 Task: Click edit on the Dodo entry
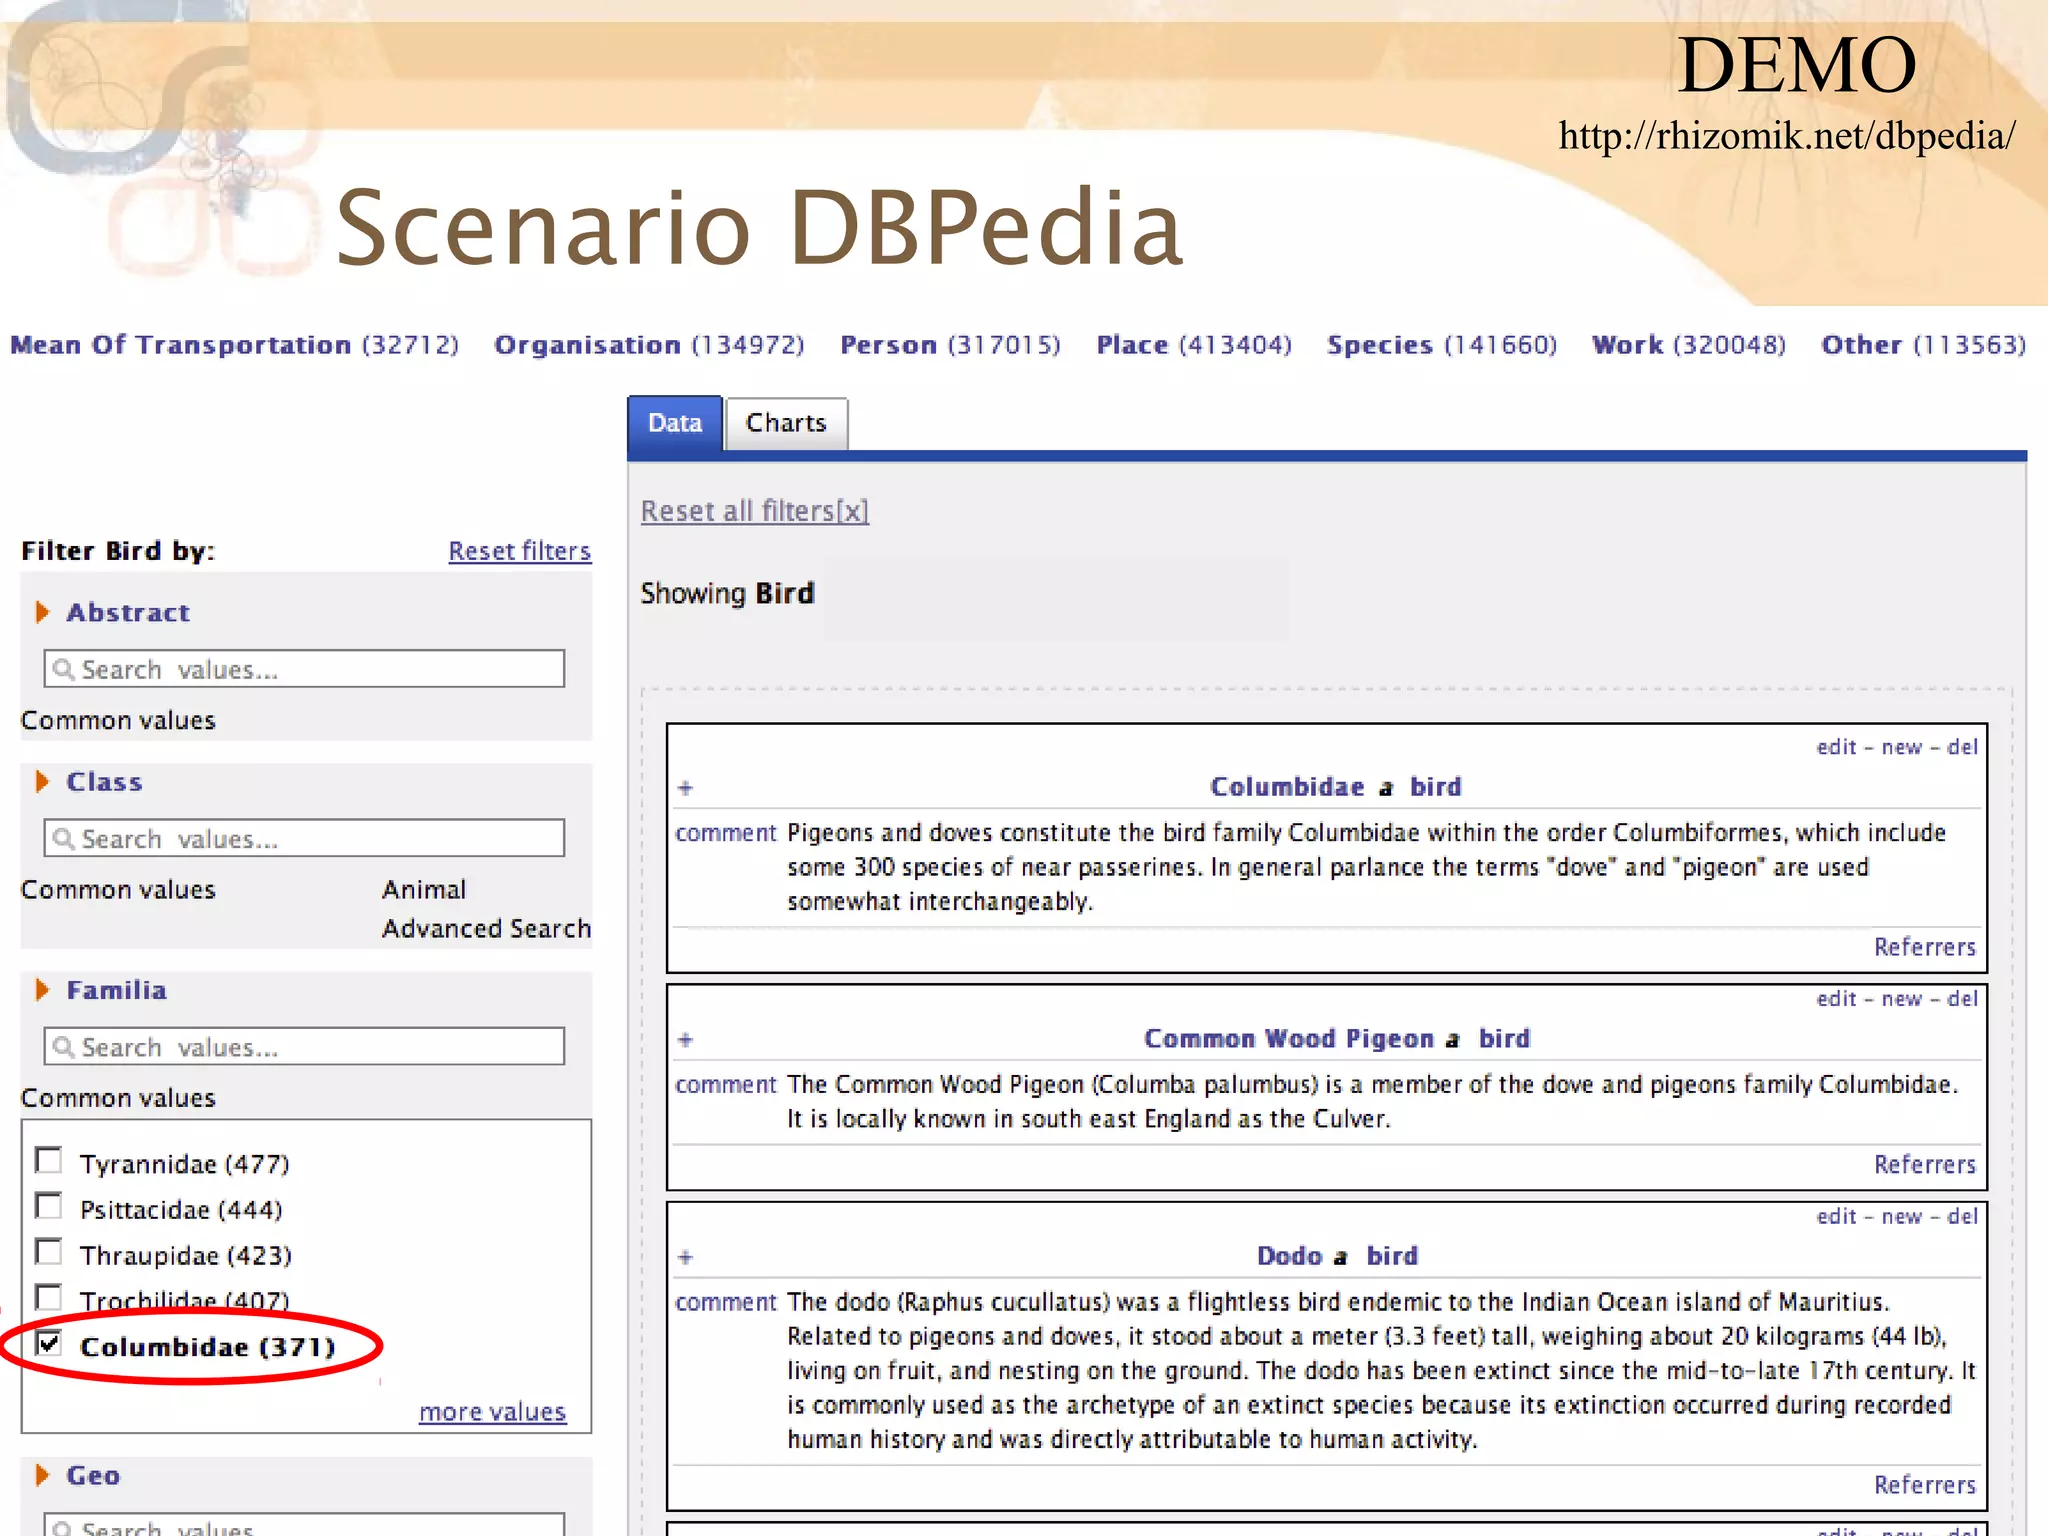coord(1837,1217)
